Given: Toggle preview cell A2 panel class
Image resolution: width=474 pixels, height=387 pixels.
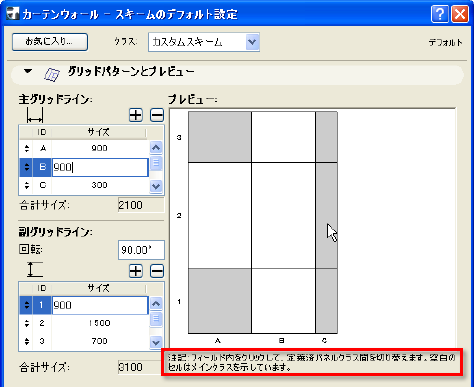Looking at the screenshot, I should [x=220, y=215].
